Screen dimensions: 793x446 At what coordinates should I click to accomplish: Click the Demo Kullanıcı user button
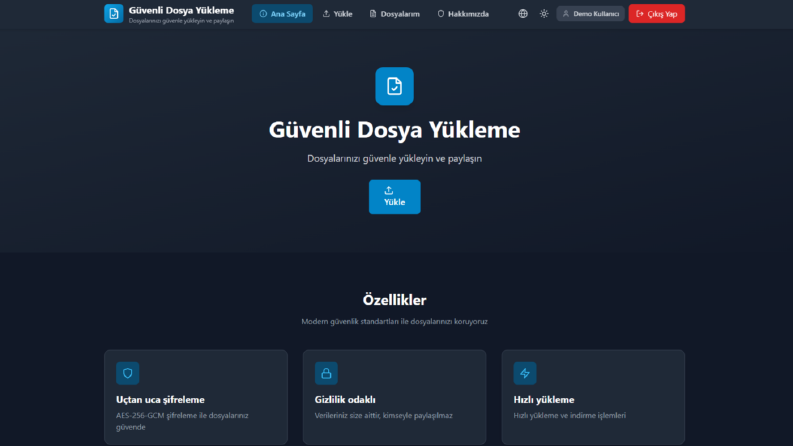pyautogui.click(x=590, y=14)
